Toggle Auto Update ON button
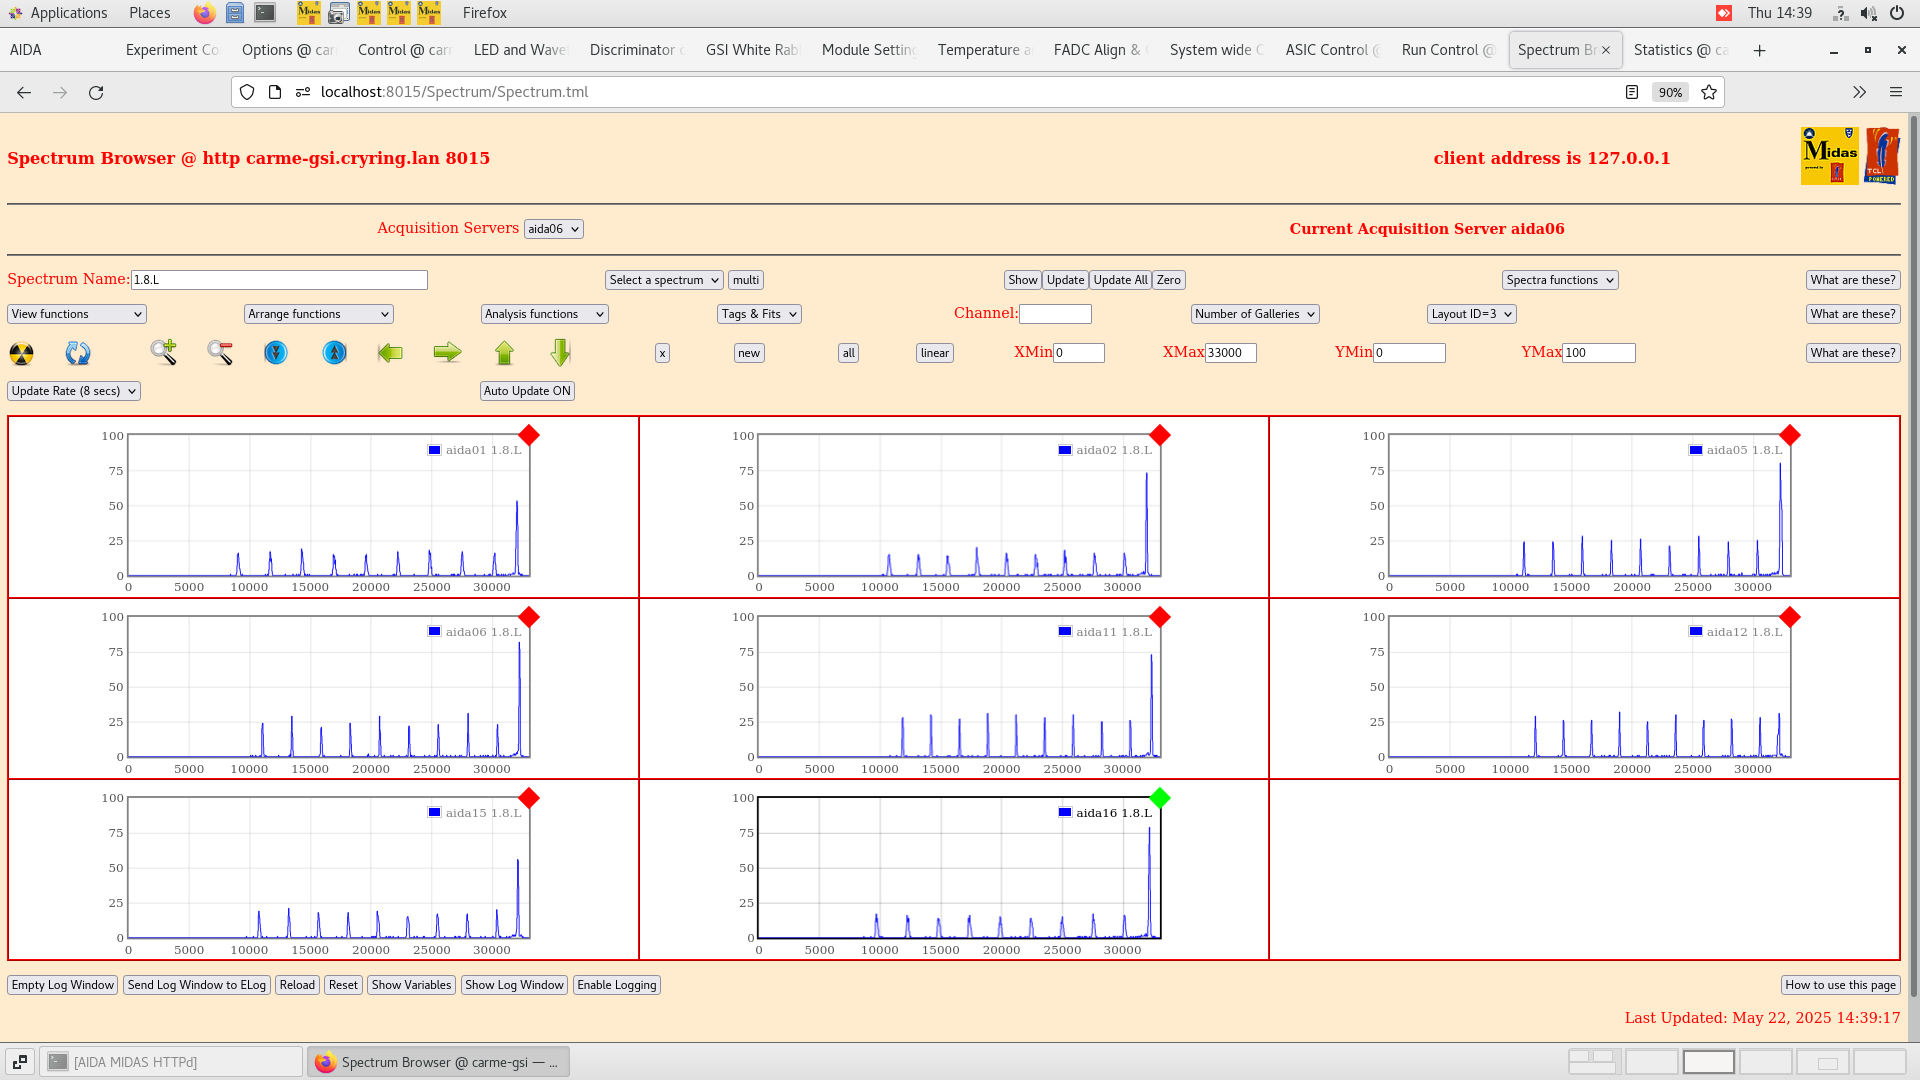The image size is (1920, 1080). click(x=527, y=391)
